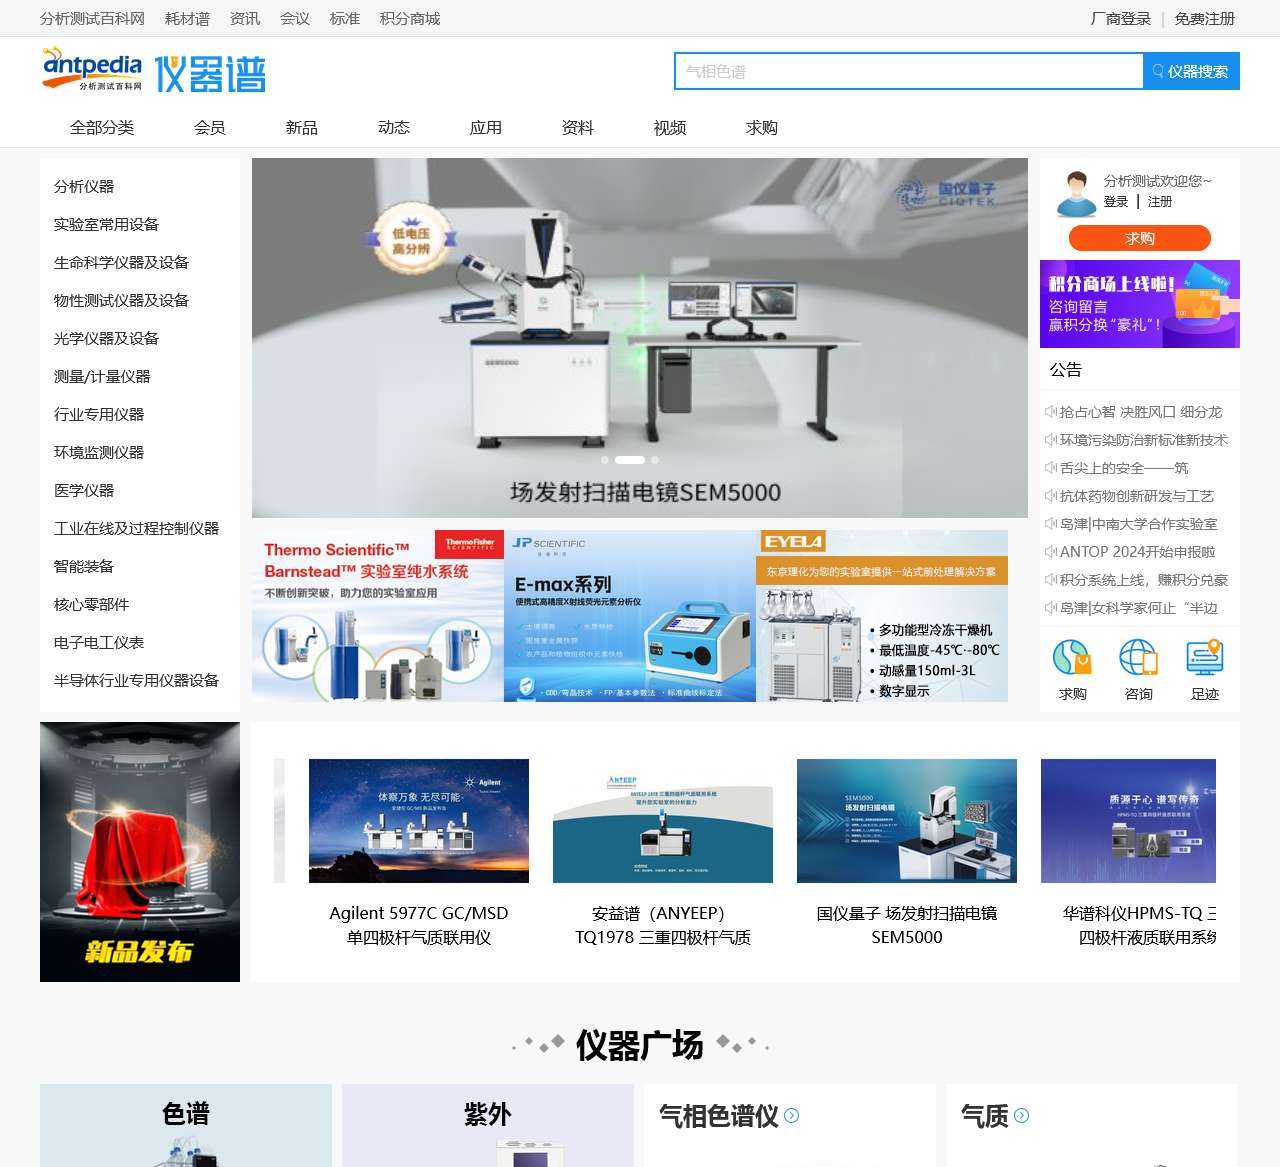Select 测量/计量仪器 category

[x=102, y=377]
